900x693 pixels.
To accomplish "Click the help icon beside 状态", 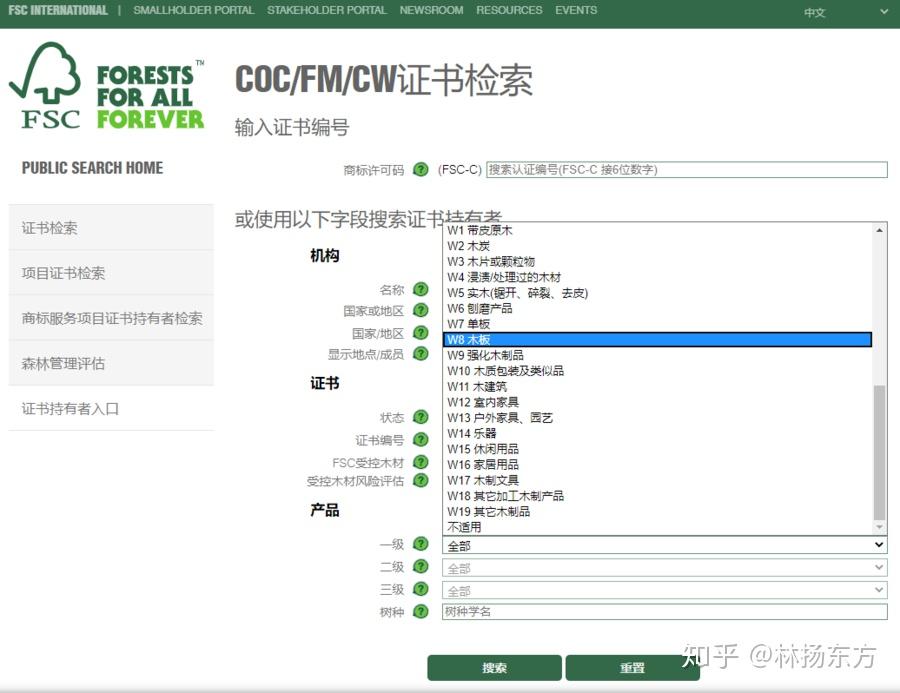I will pos(421,417).
